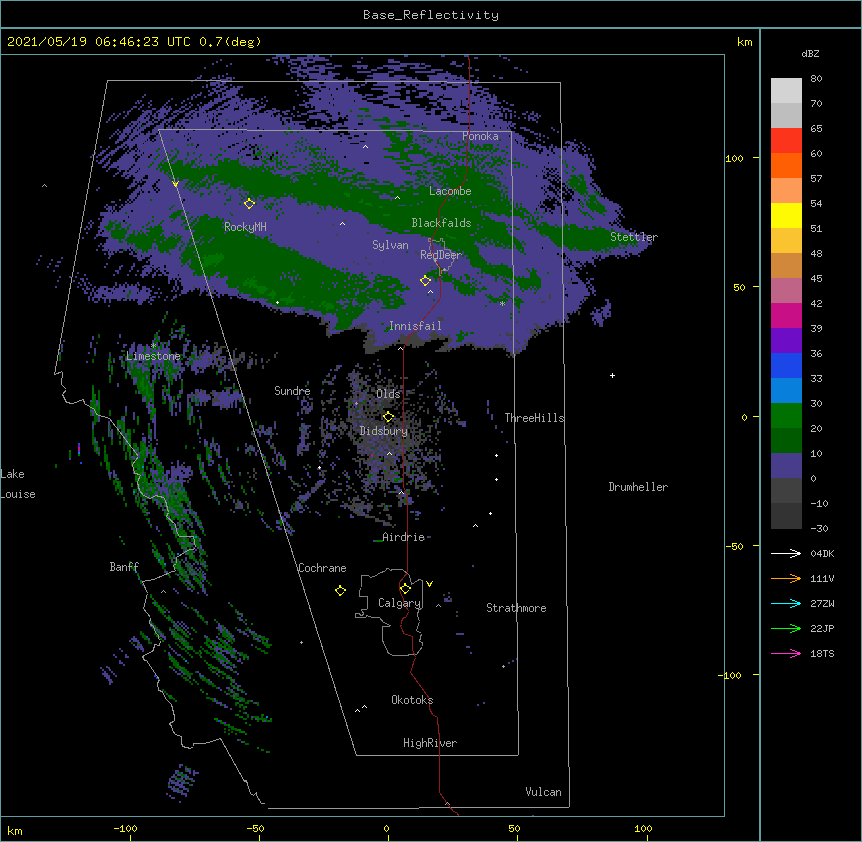Click the Blackfalds city label
Viewport: 862px width, 842px height.
[441, 223]
